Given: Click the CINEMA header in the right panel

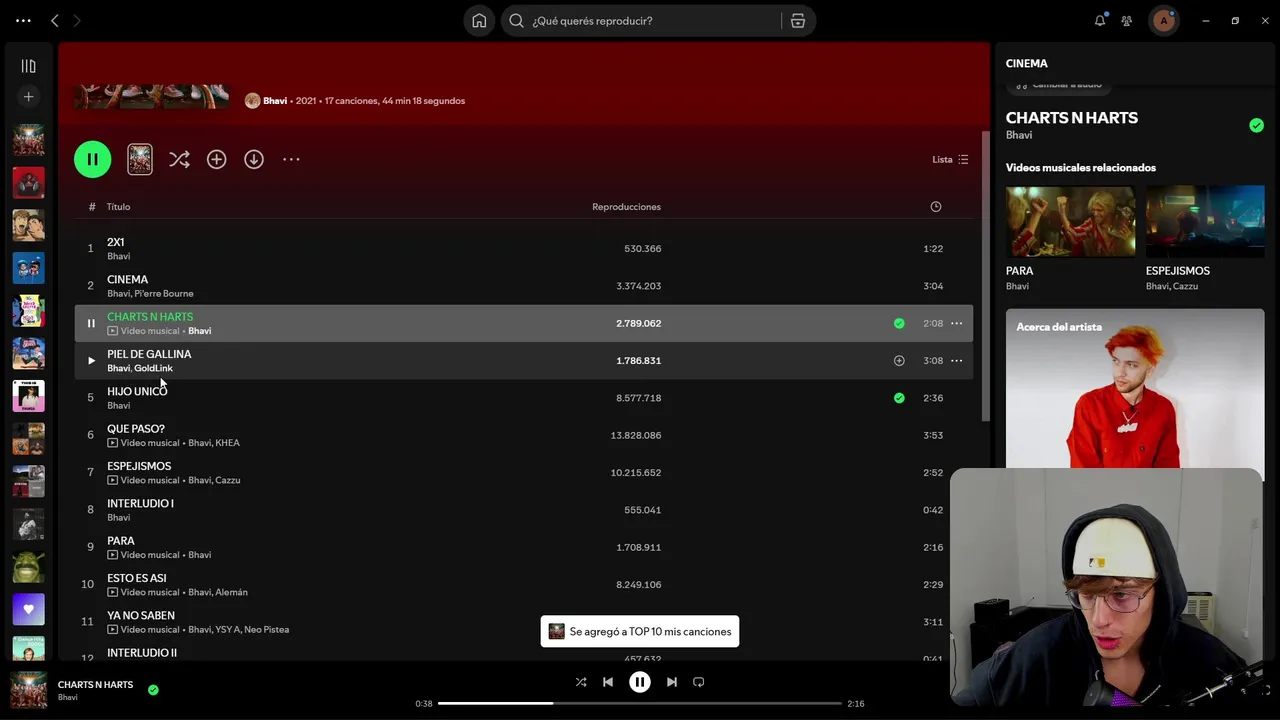Looking at the screenshot, I should [x=1027, y=63].
